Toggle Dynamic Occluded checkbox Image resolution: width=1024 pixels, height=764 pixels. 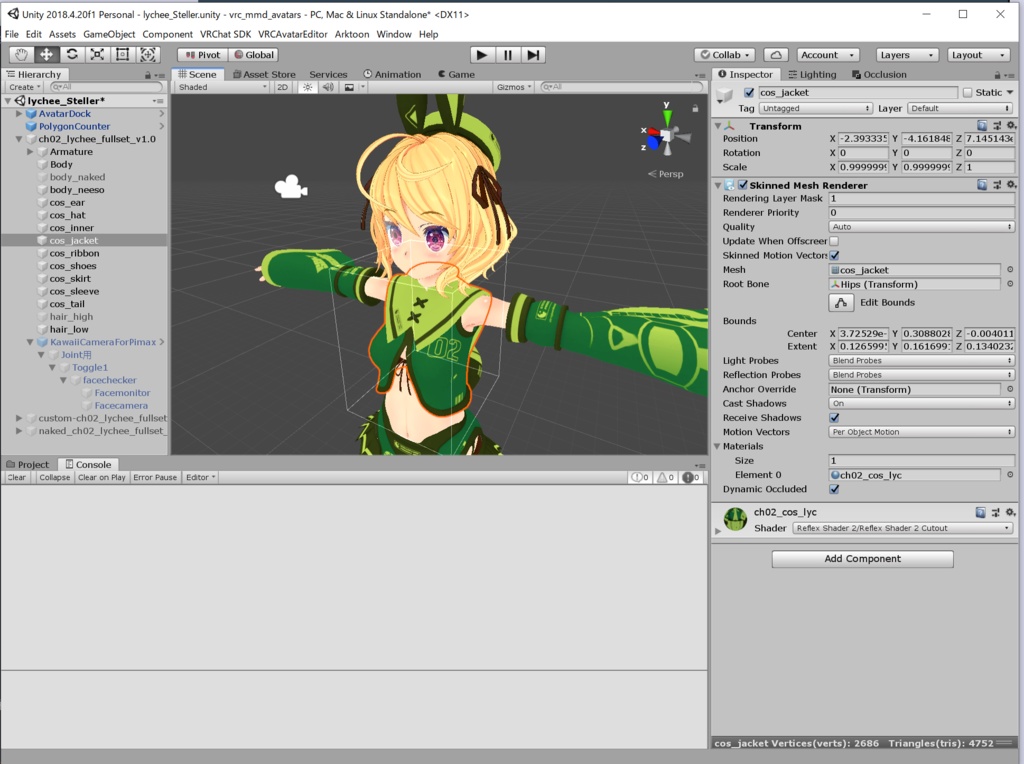(x=835, y=489)
